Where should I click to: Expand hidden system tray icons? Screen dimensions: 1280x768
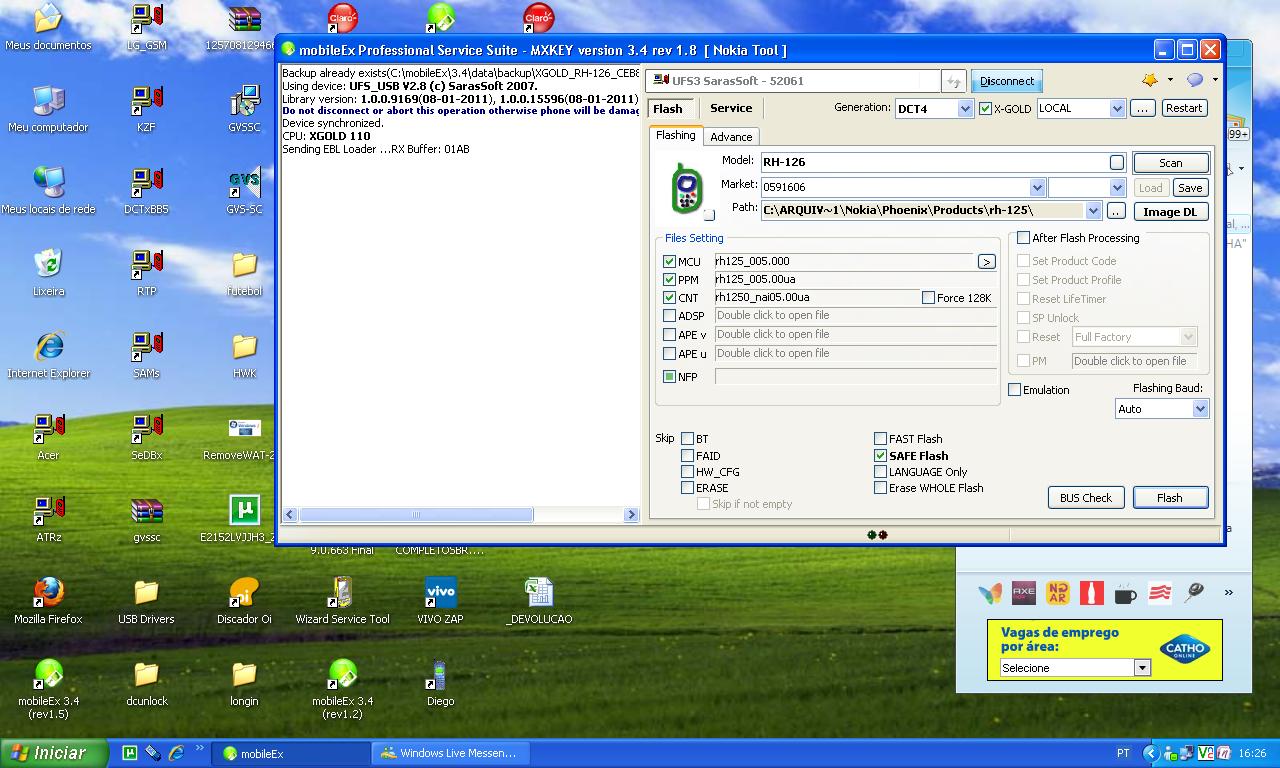pos(1150,753)
